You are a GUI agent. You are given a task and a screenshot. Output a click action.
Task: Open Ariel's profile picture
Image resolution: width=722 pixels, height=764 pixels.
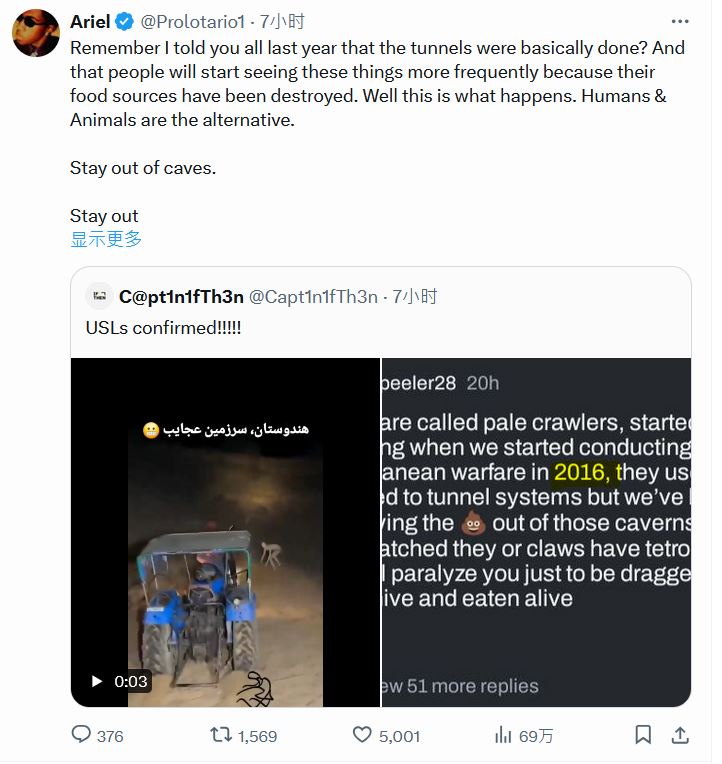(x=35, y=33)
